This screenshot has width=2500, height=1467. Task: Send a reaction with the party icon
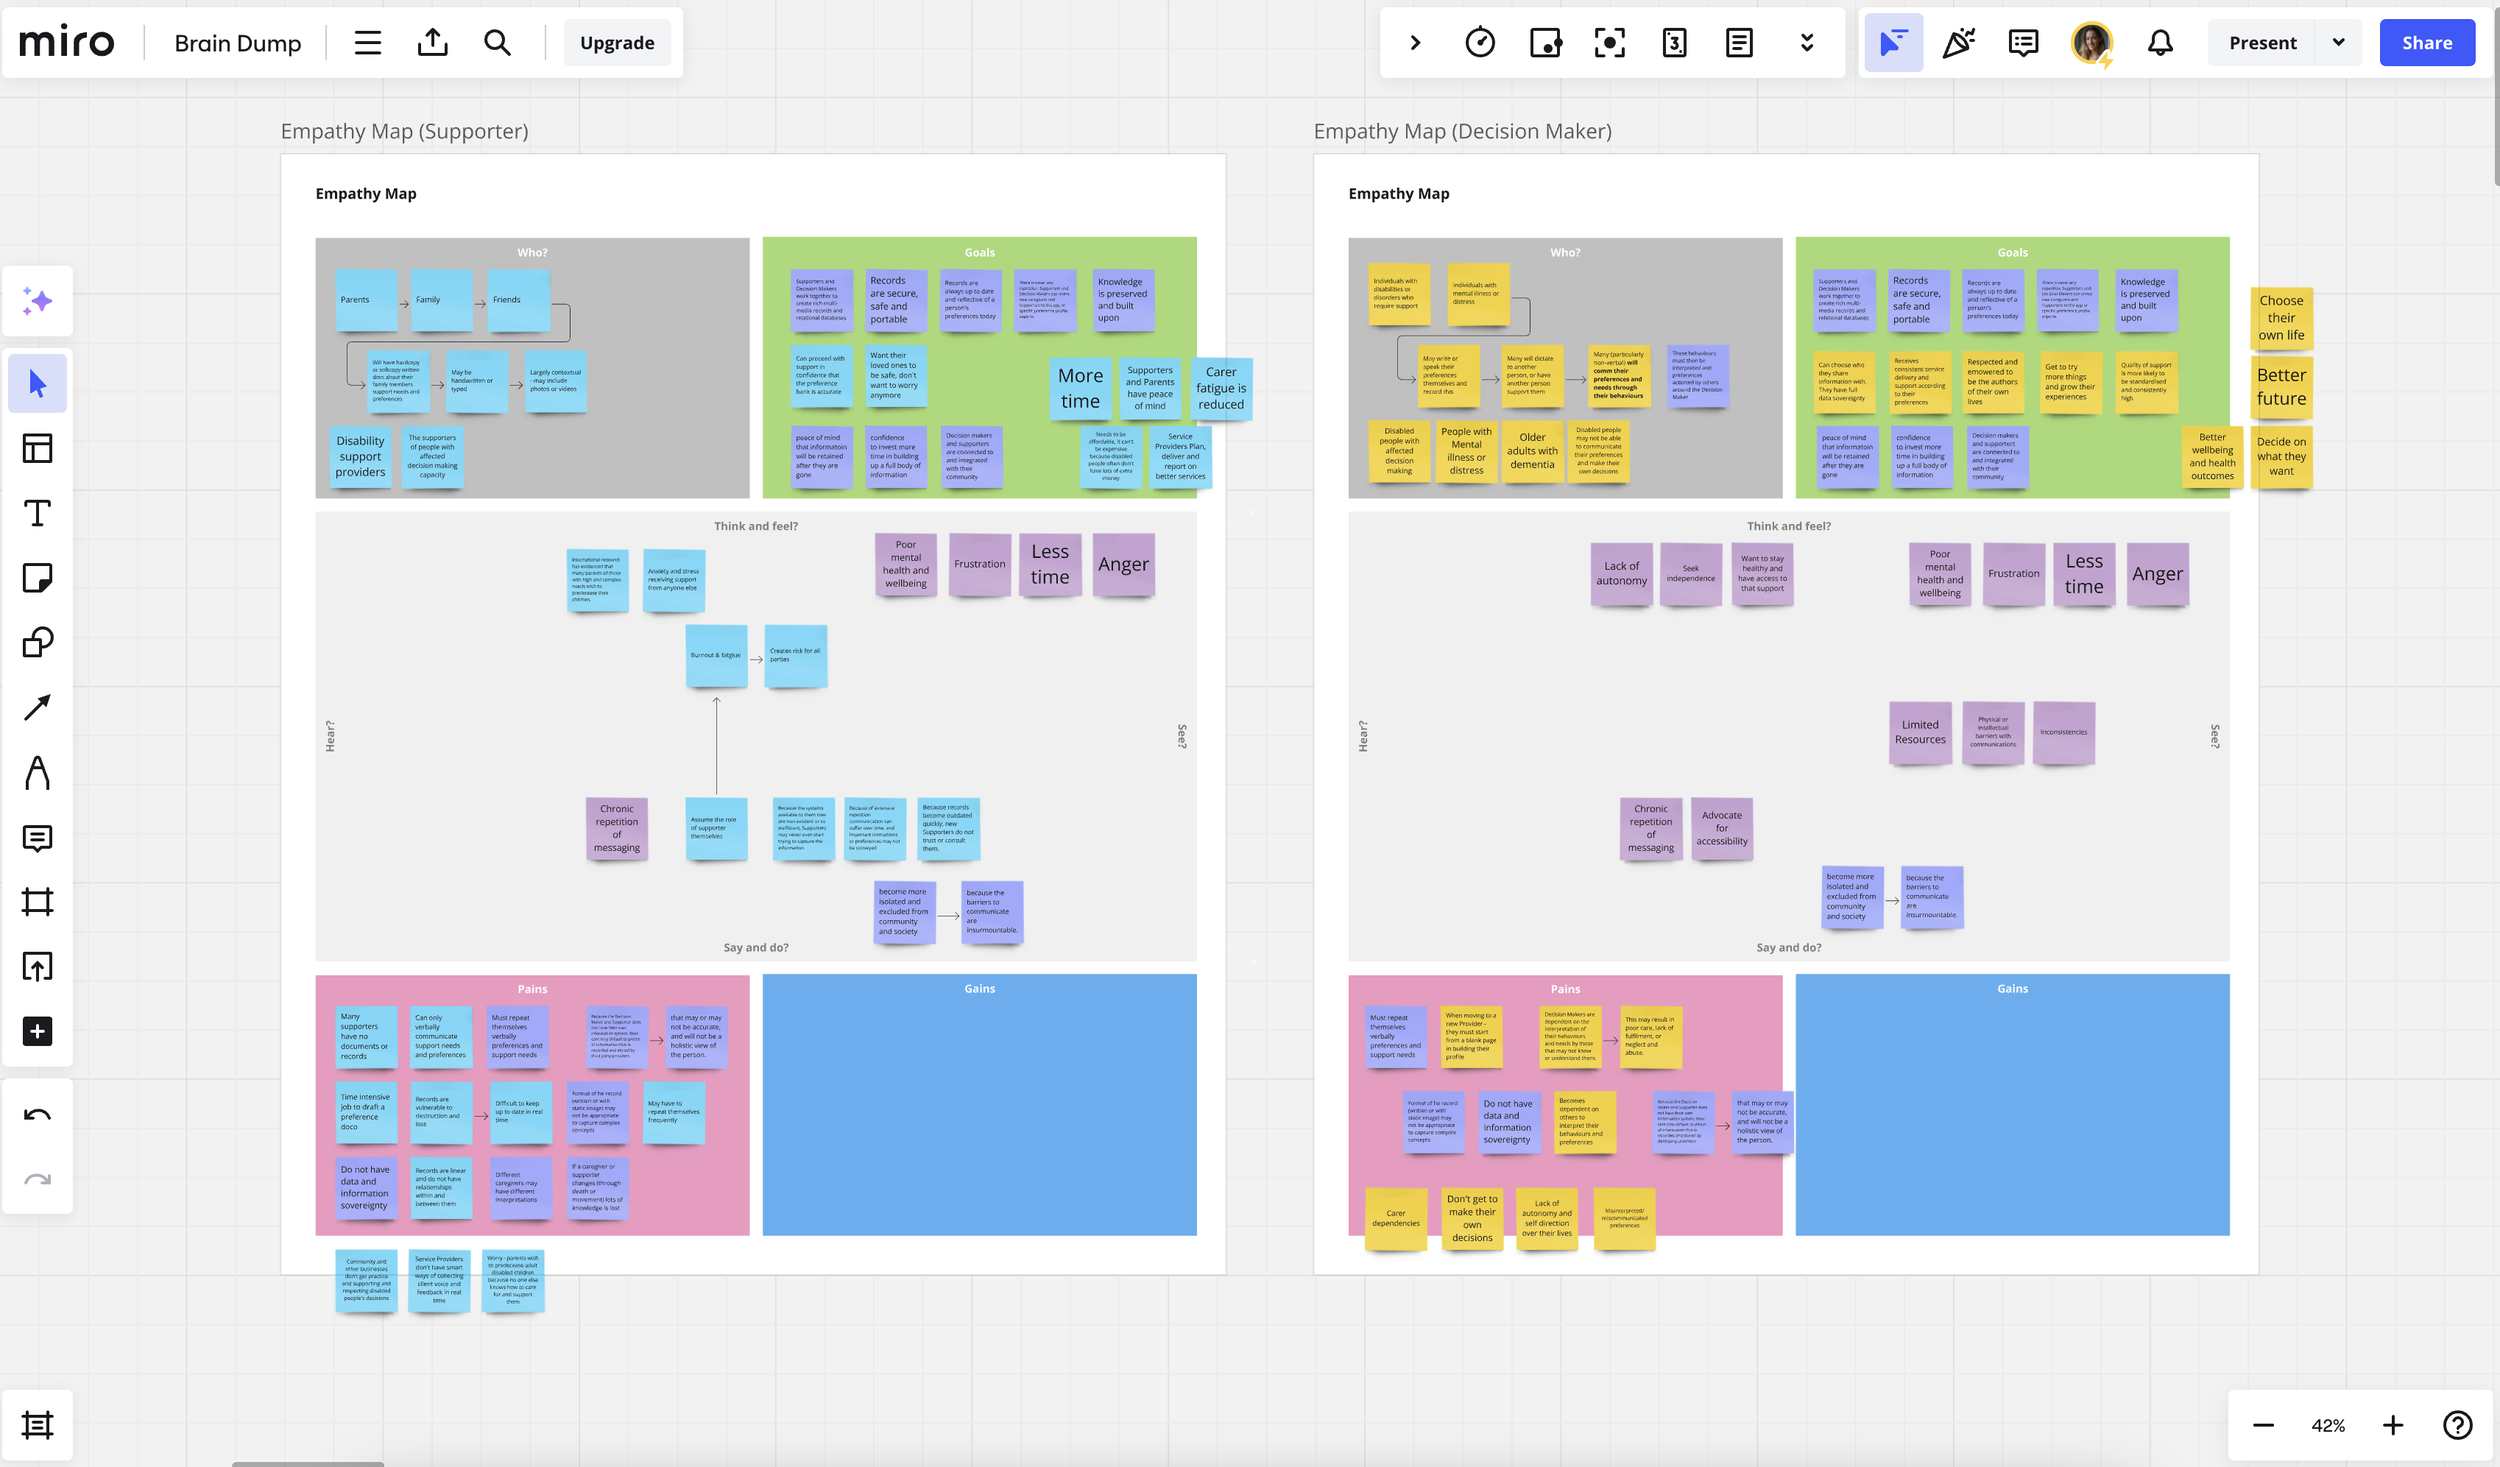[1958, 43]
